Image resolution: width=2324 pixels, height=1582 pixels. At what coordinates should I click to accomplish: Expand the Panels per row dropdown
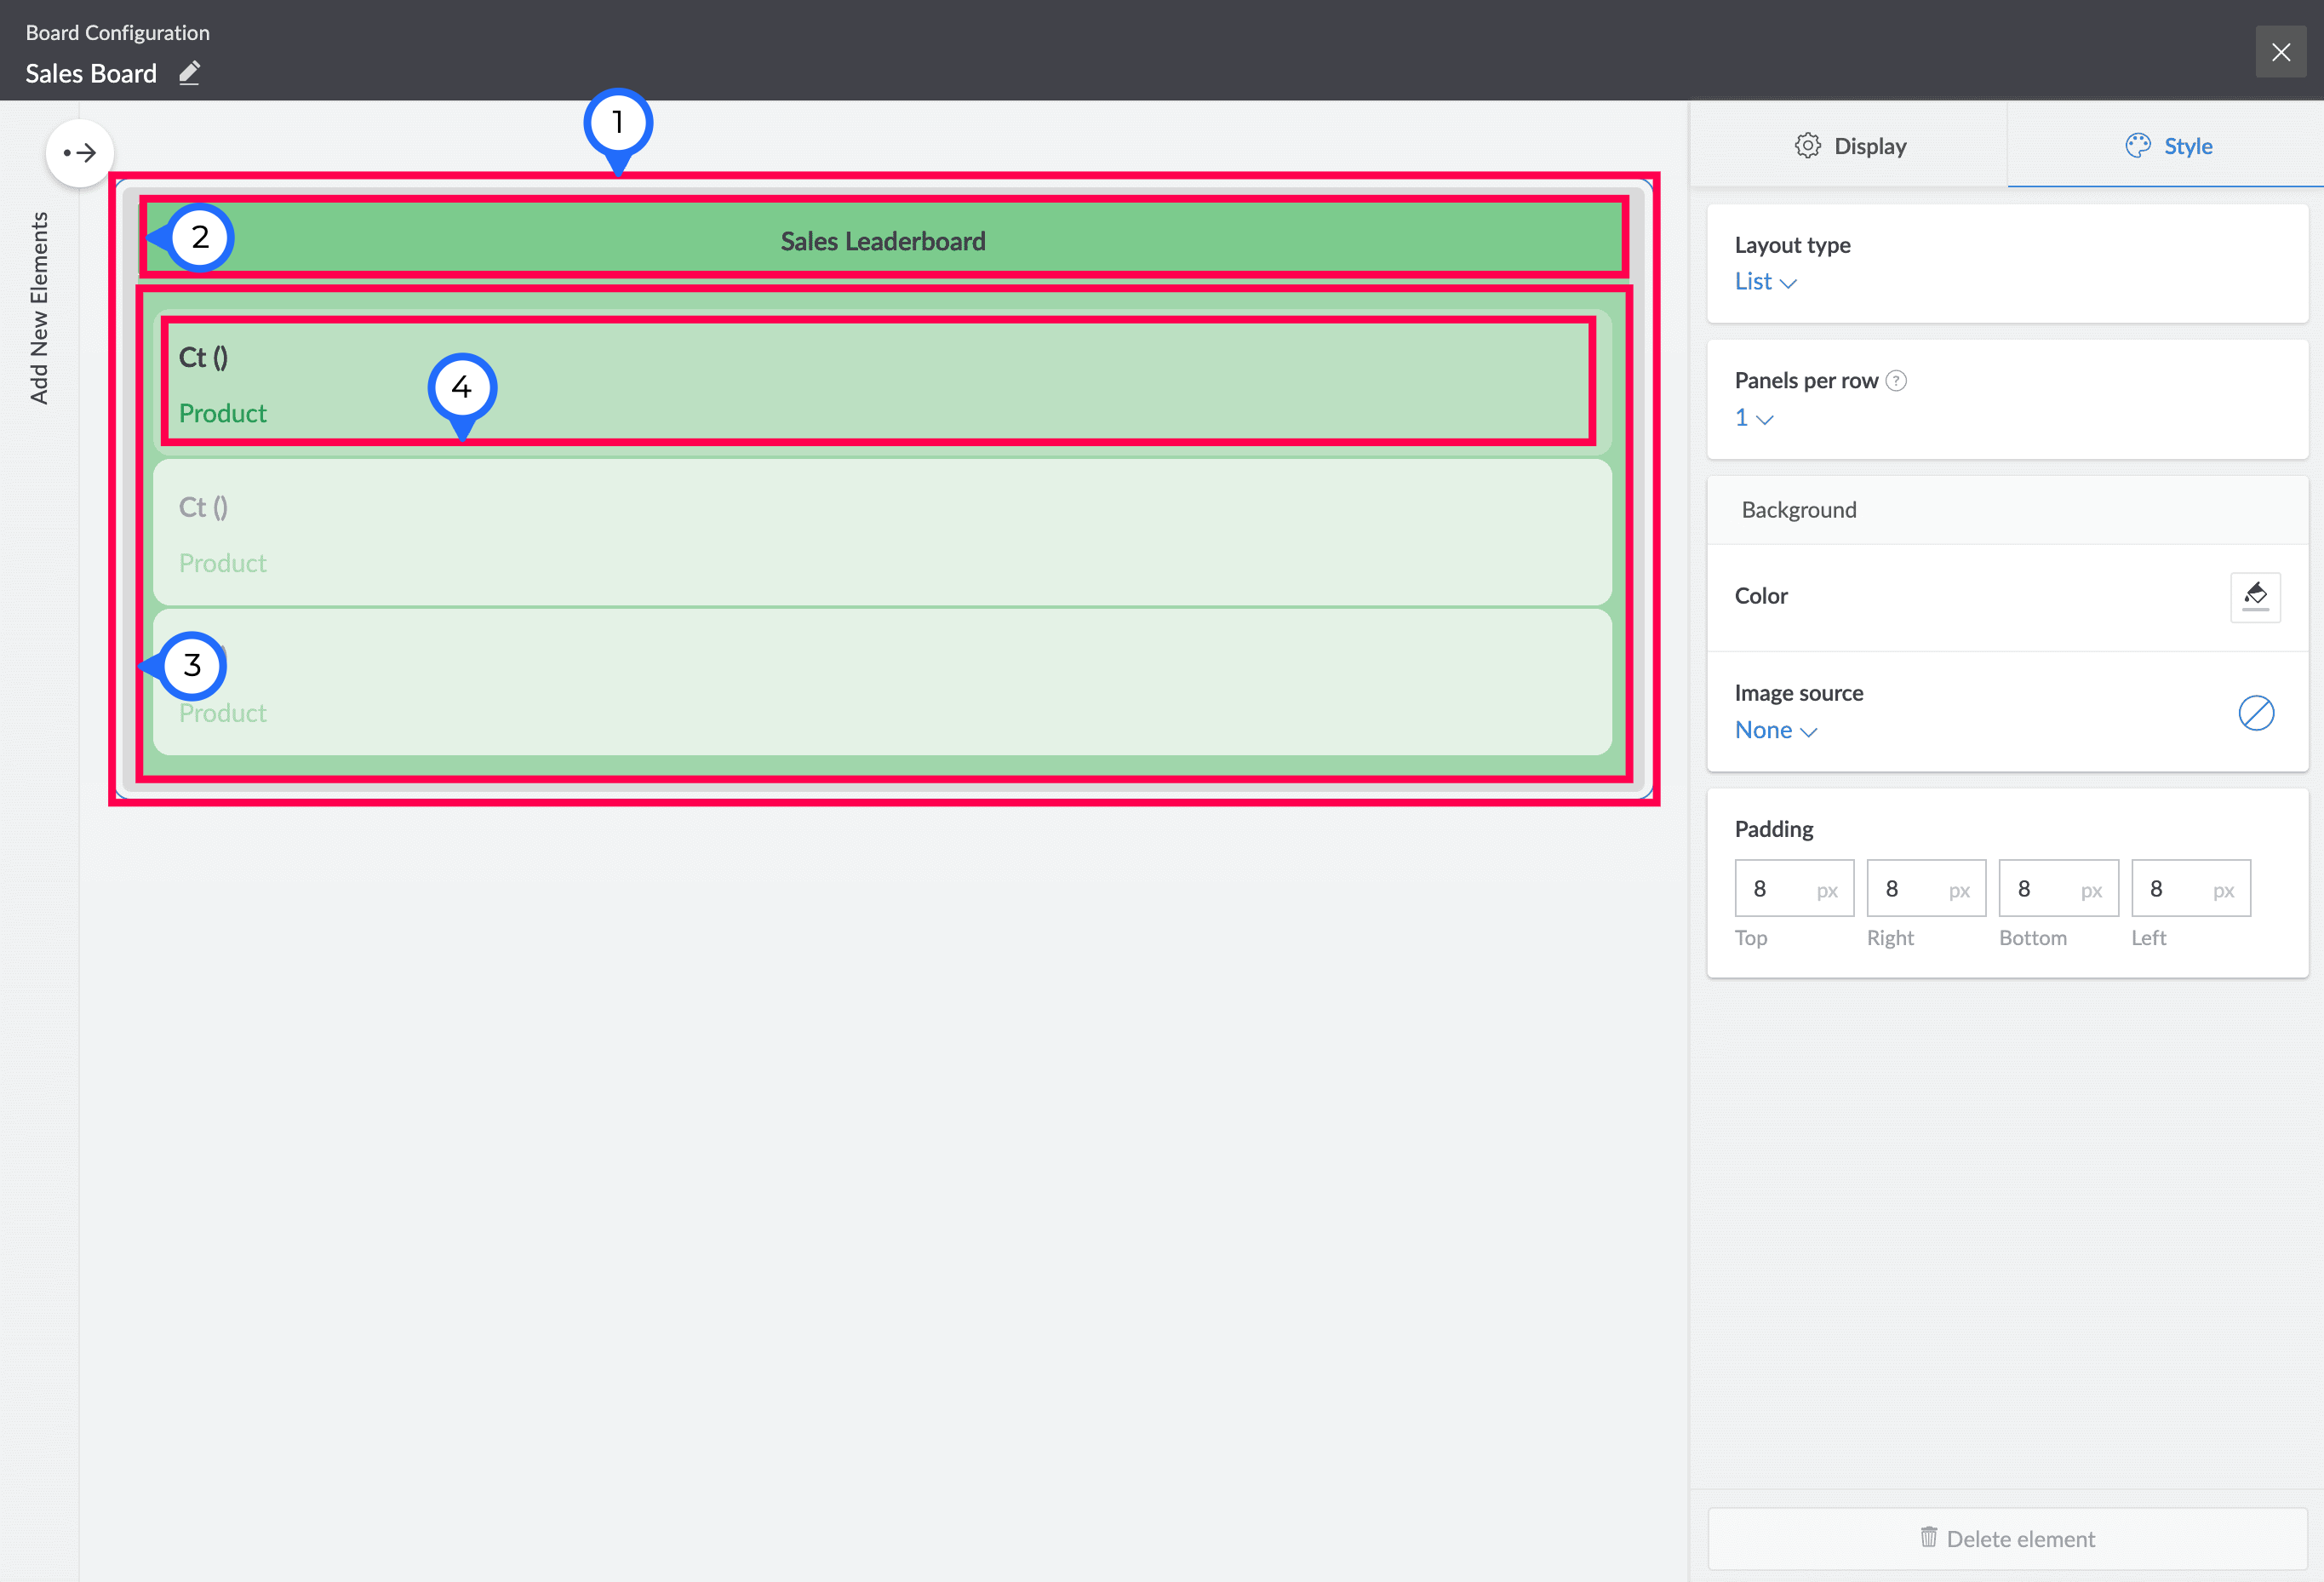1753,418
